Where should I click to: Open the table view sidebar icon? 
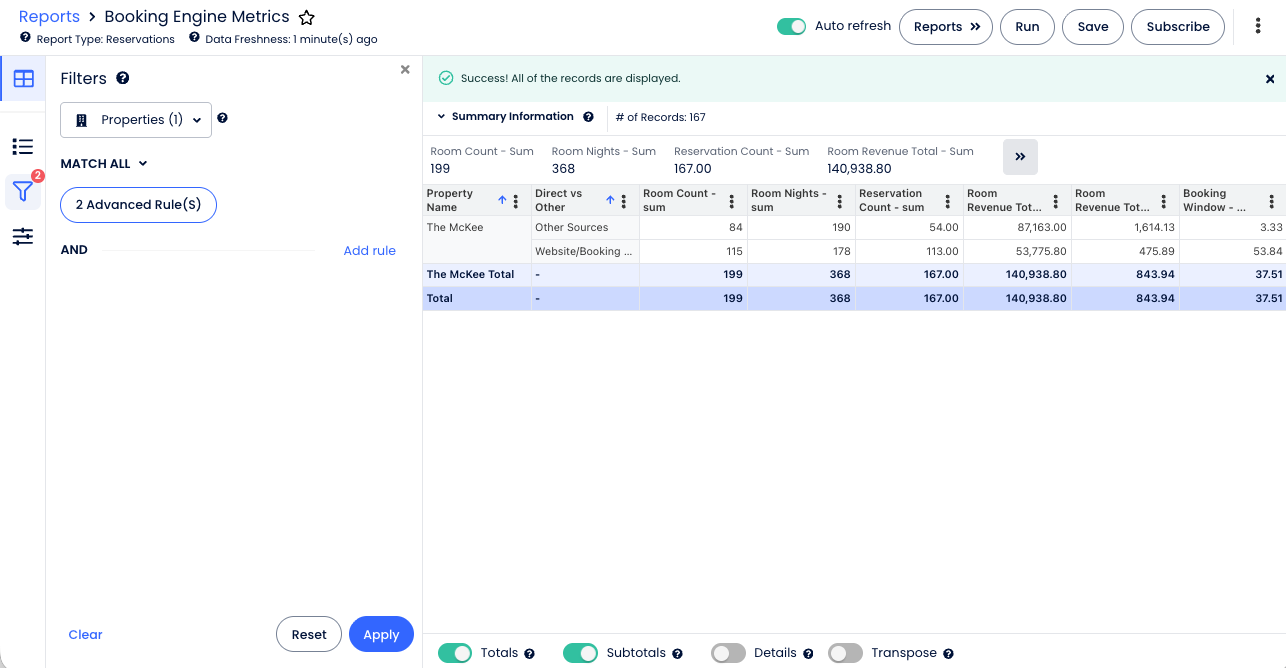[x=23, y=79]
